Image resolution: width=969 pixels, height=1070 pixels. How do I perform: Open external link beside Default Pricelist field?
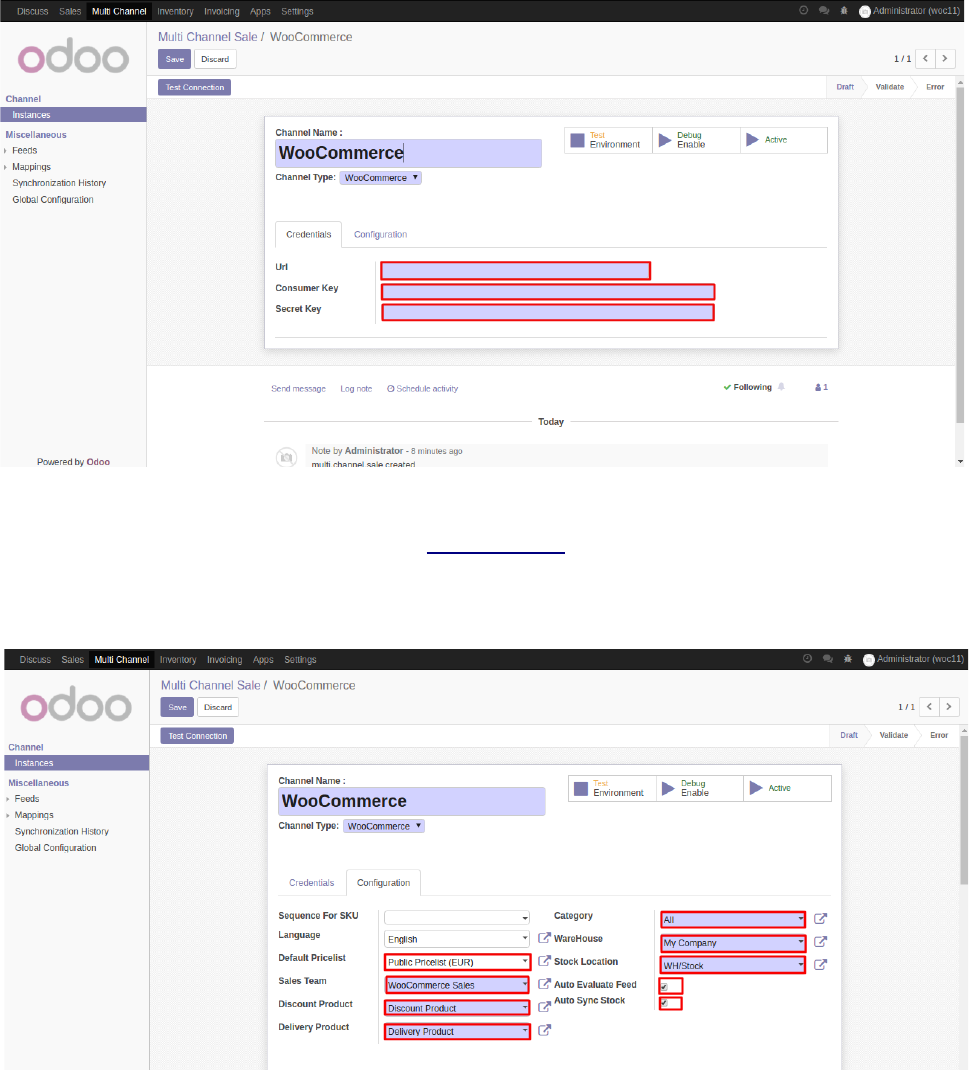(x=544, y=961)
